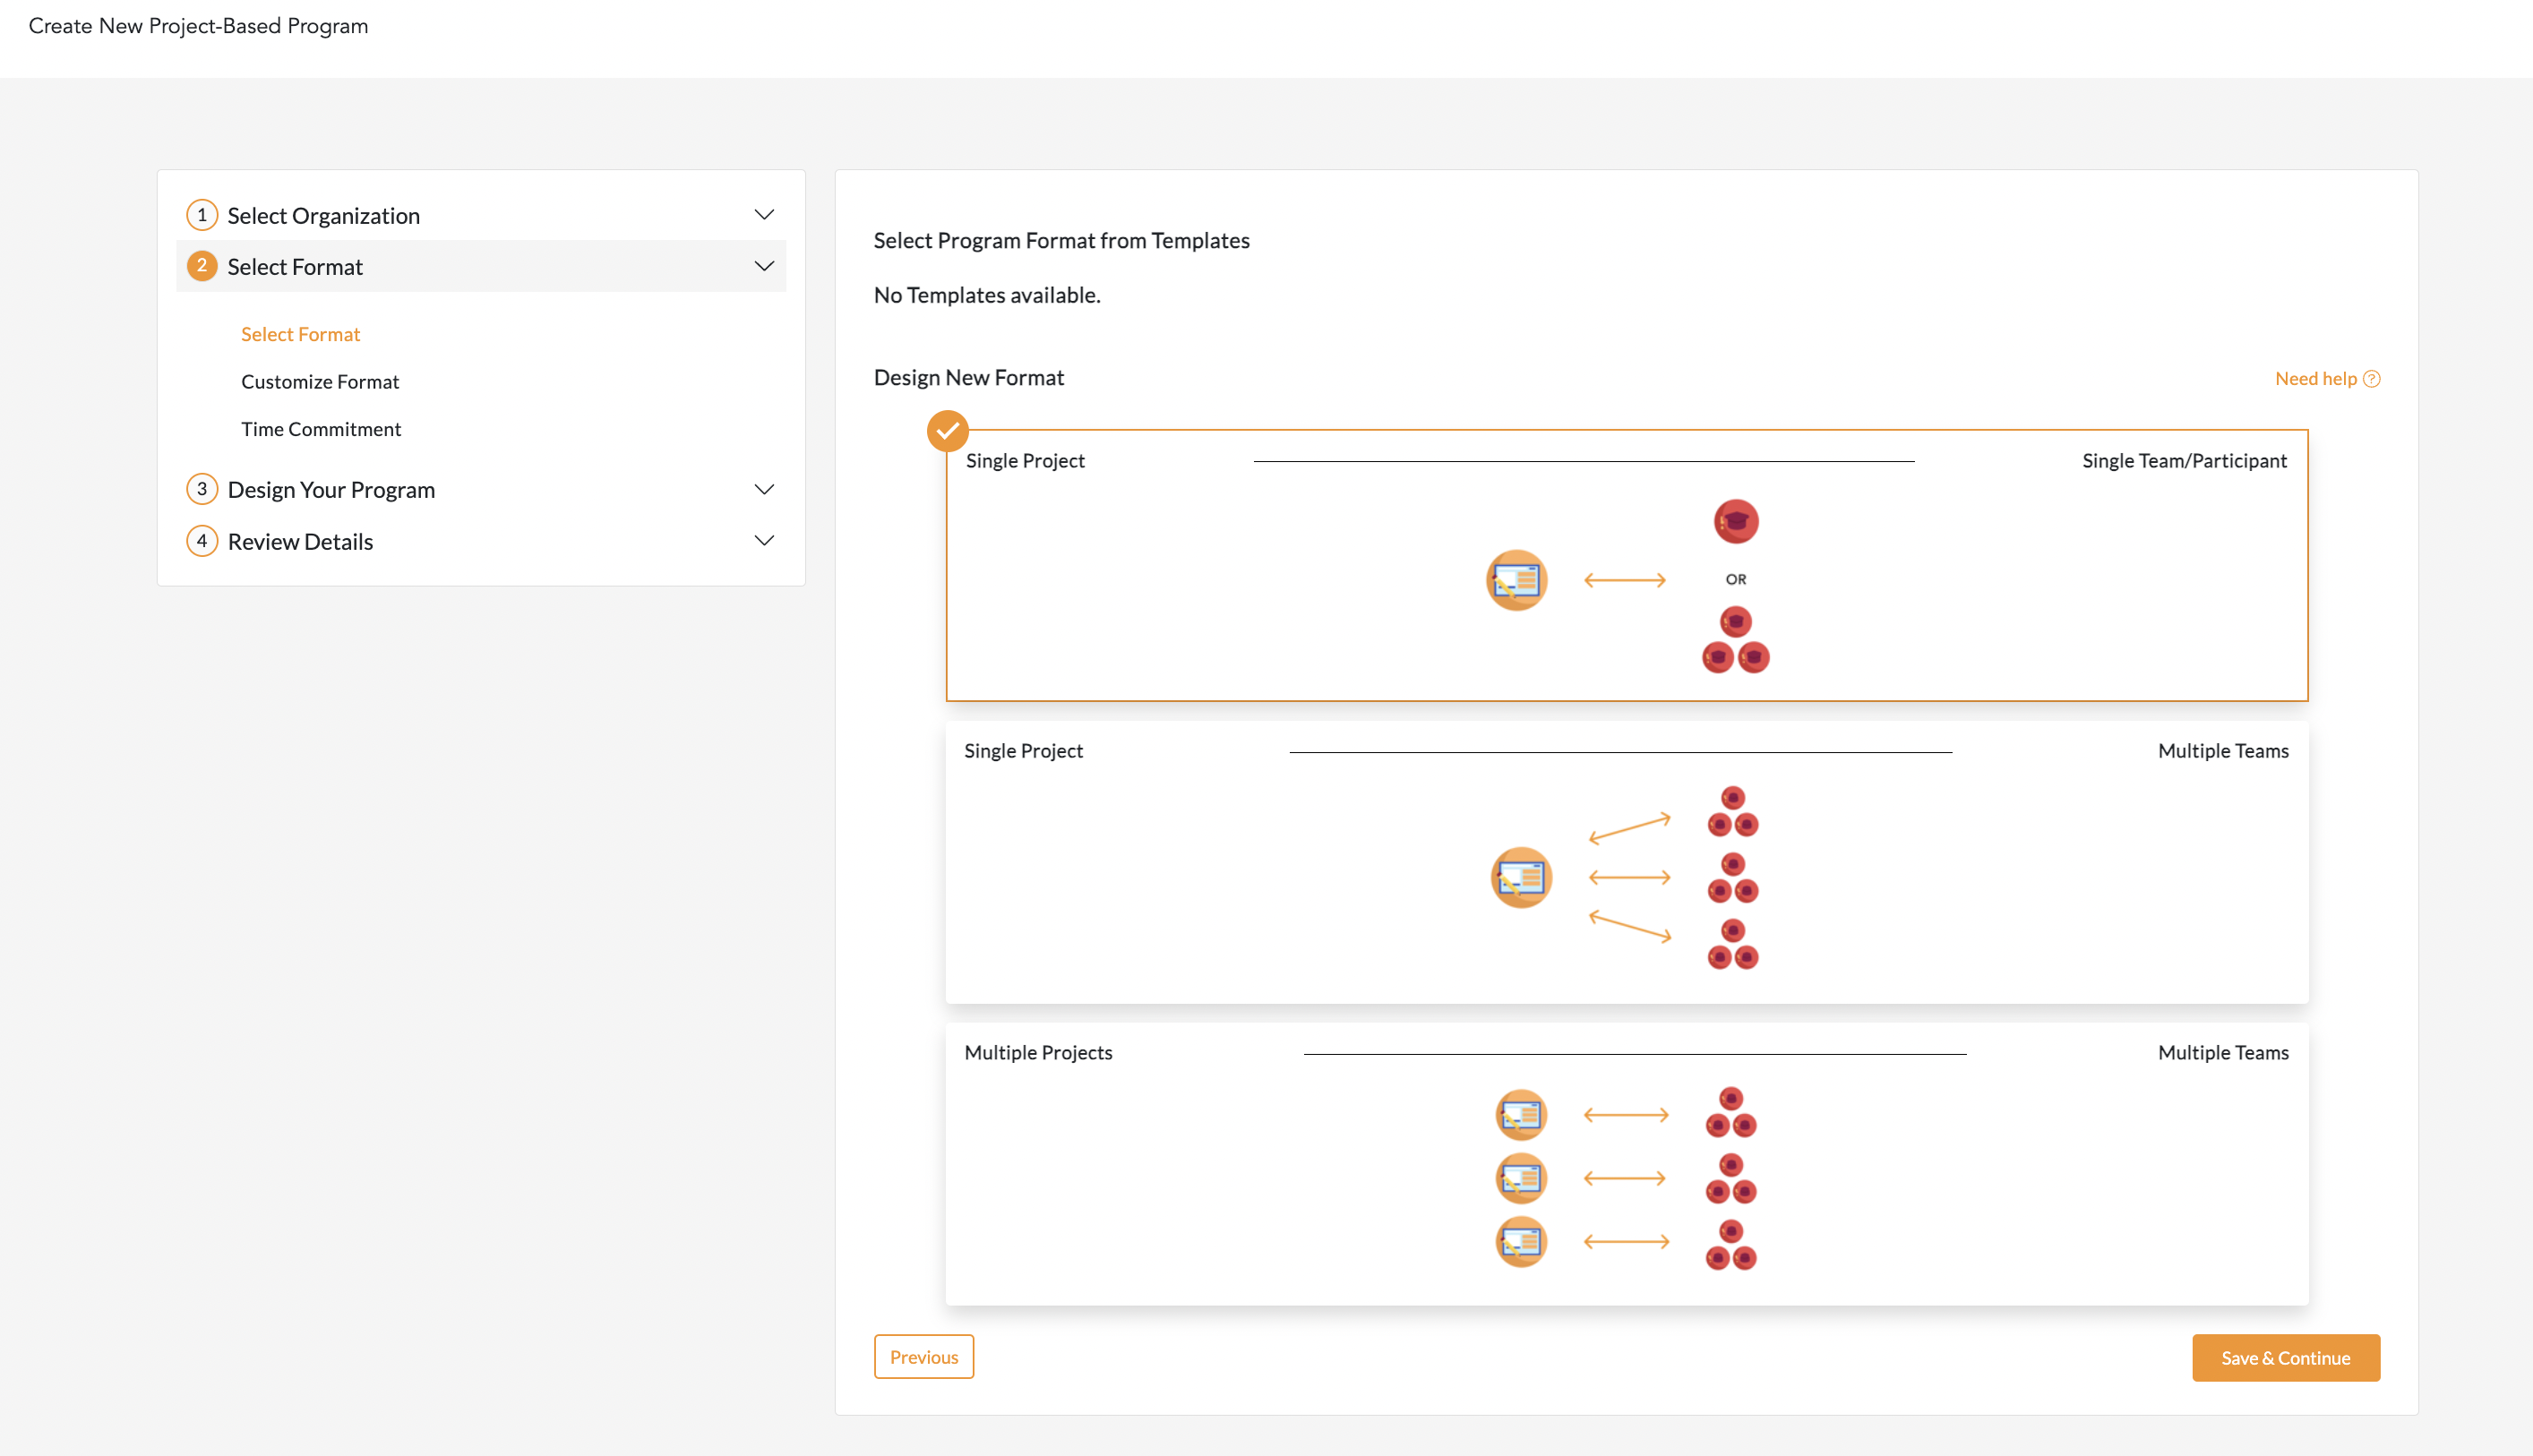This screenshot has width=2533, height=1456.
Task: Click the orange checkmark on selected format
Action: coord(947,431)
